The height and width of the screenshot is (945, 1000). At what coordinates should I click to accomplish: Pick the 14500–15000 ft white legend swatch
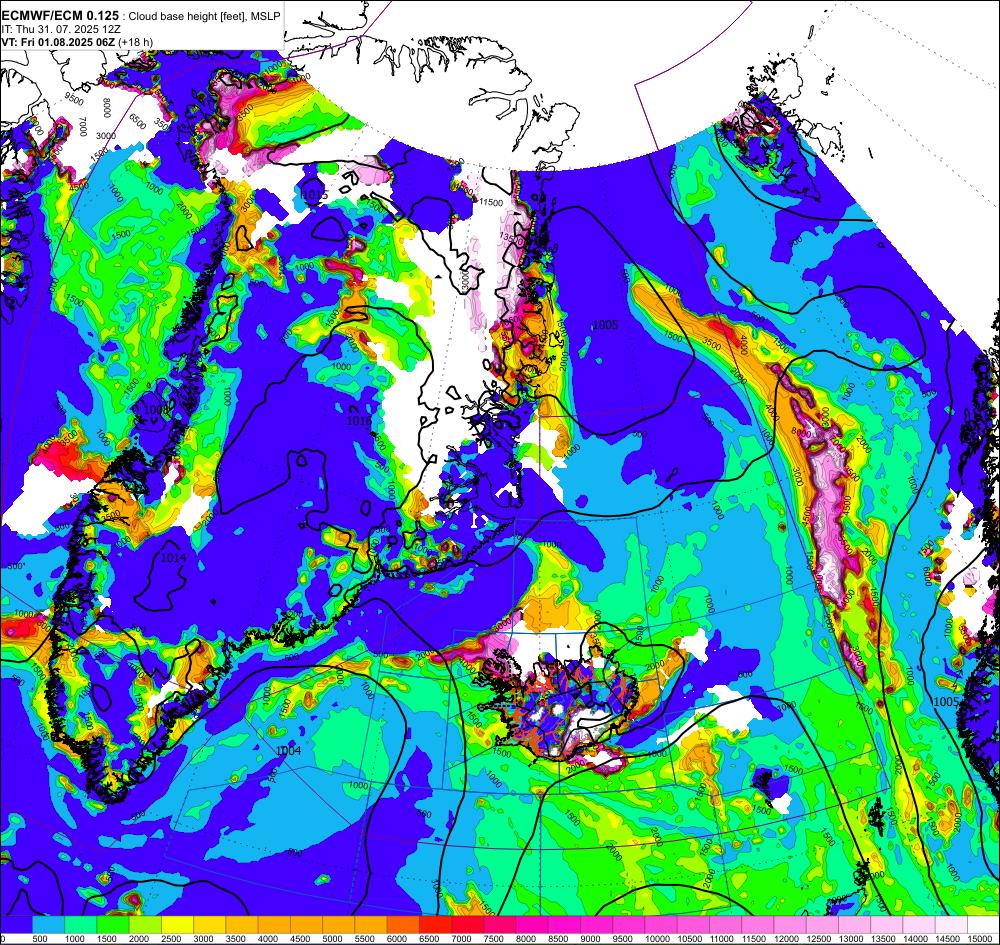pyautogui.click(x=952, y=925)
